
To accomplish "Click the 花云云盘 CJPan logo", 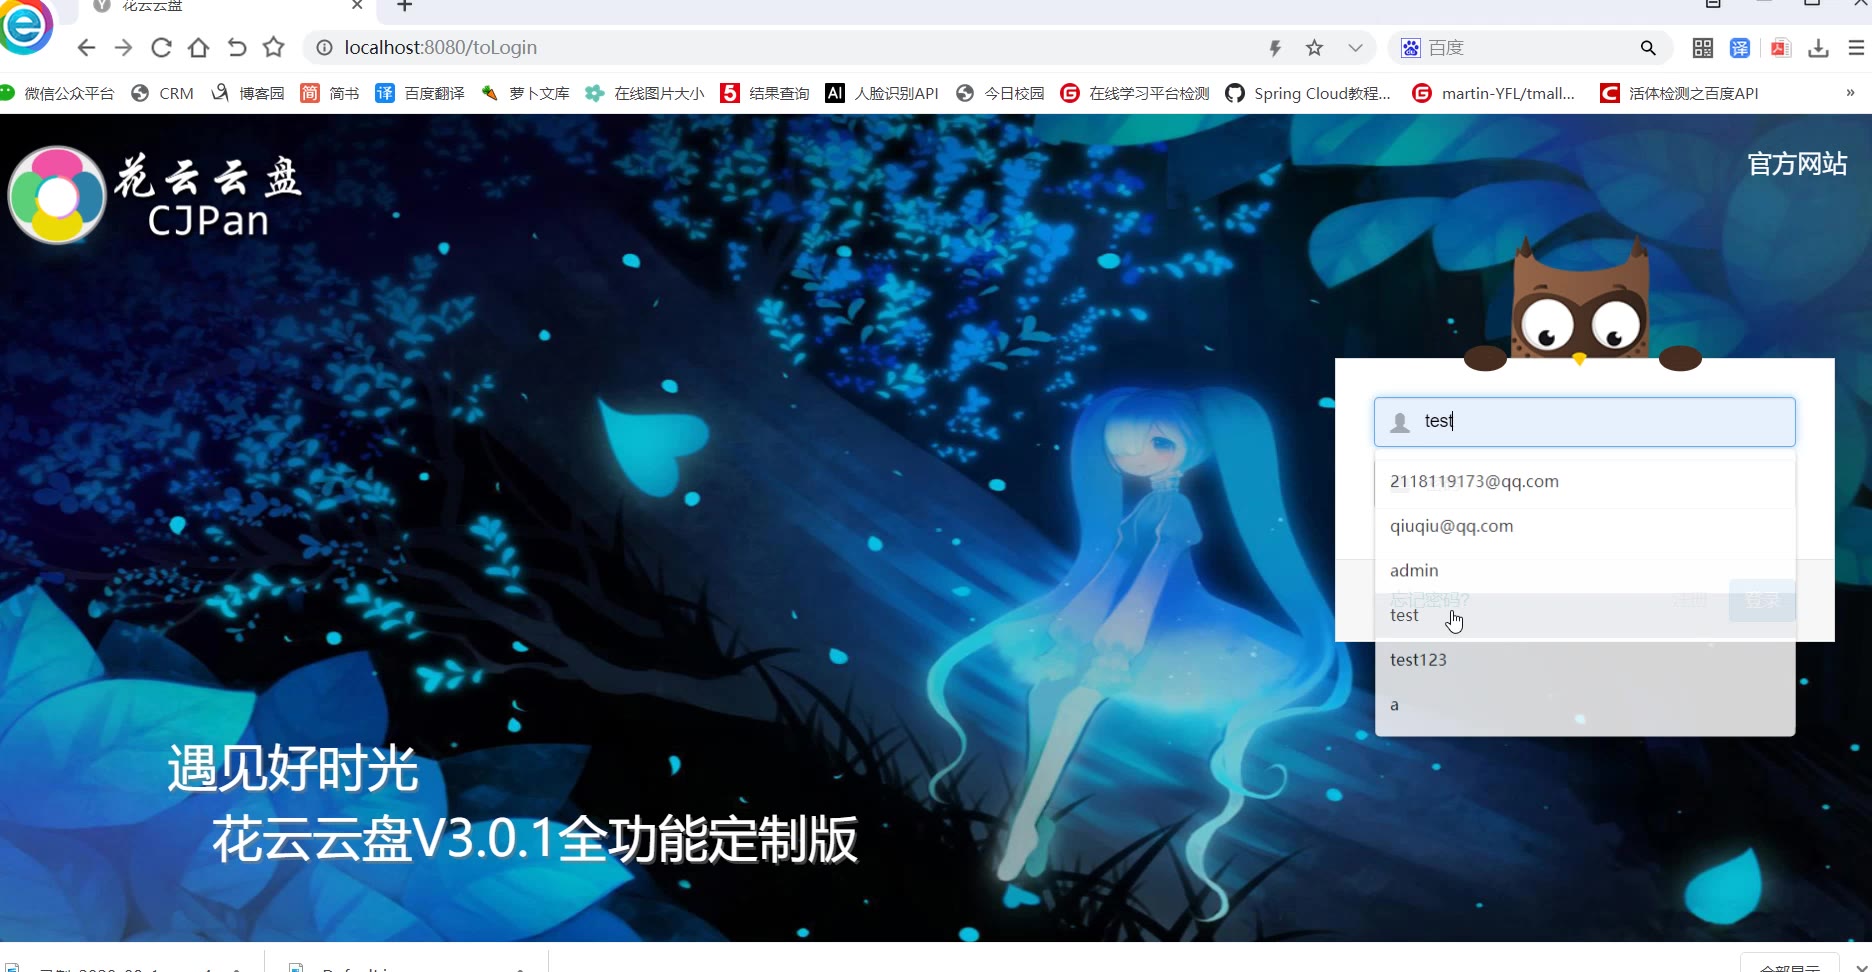I will 155,195.
